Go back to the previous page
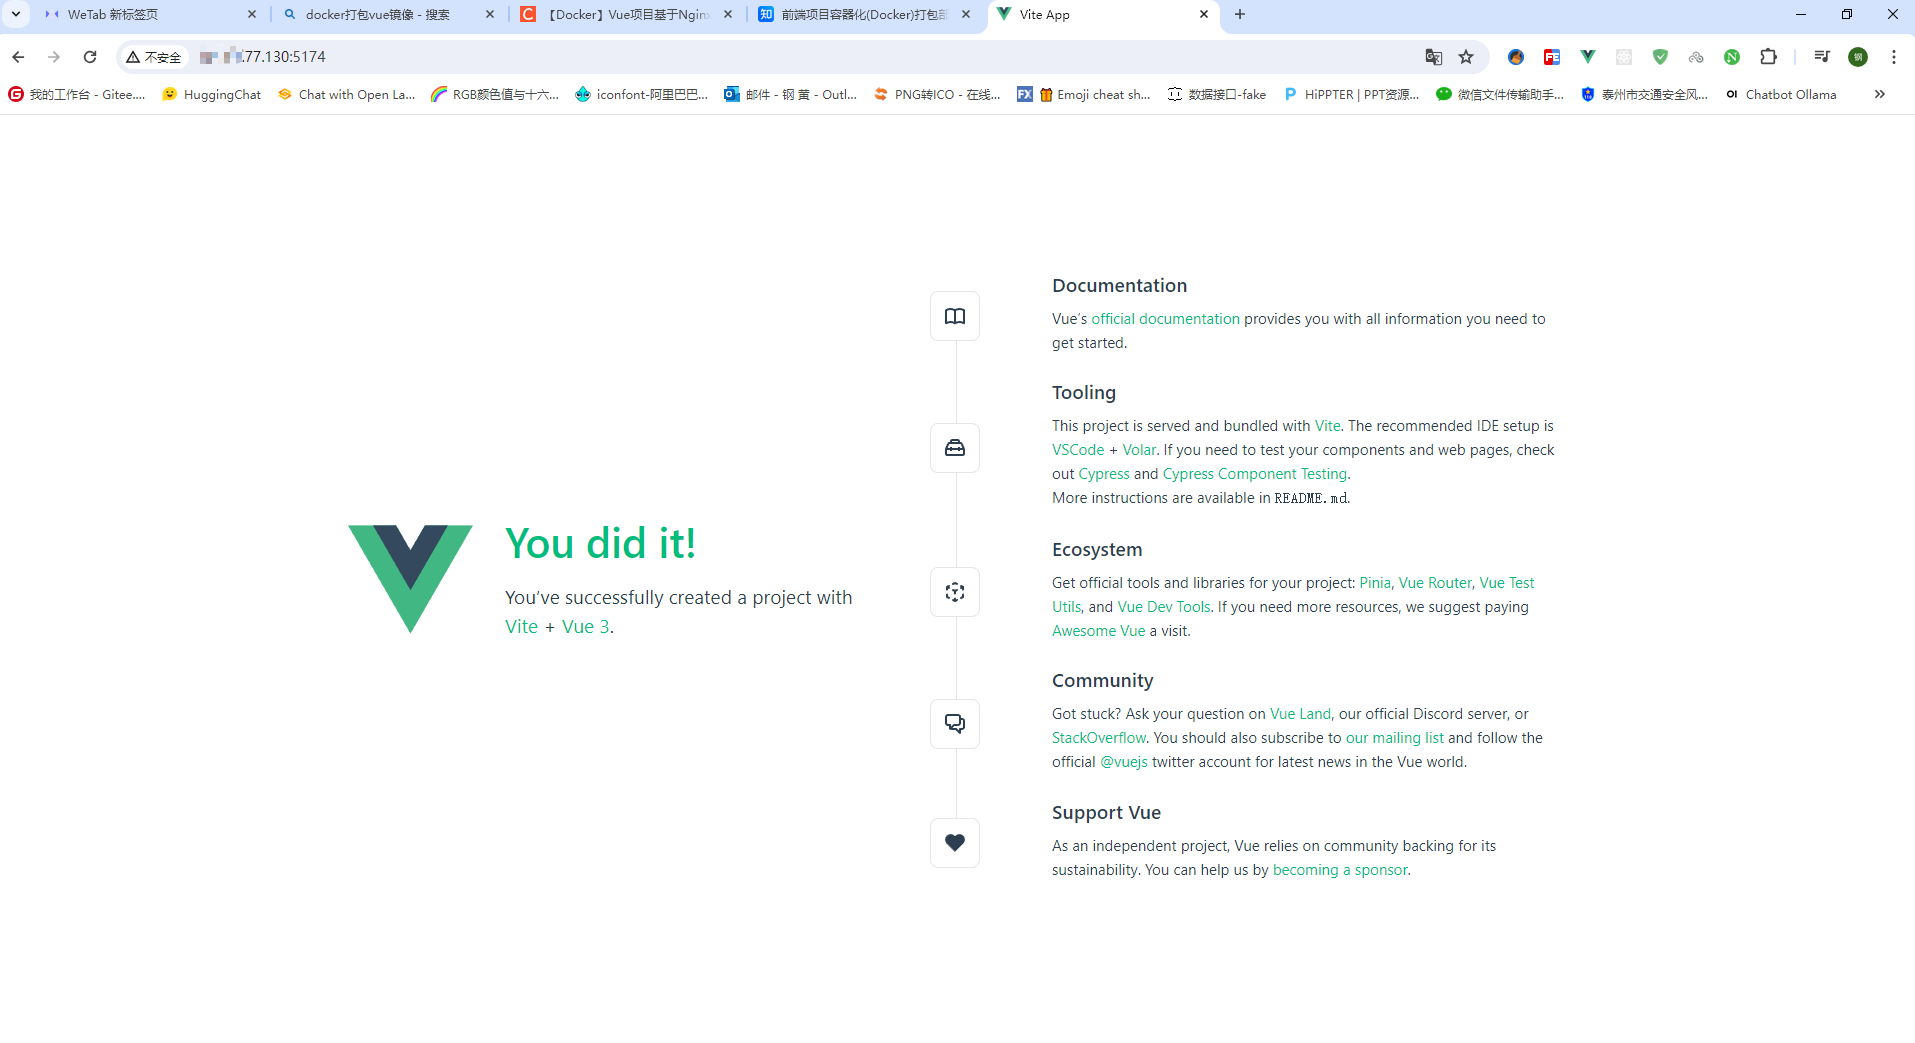The height and width of the screenshot is (1043, 1915). 18,57
